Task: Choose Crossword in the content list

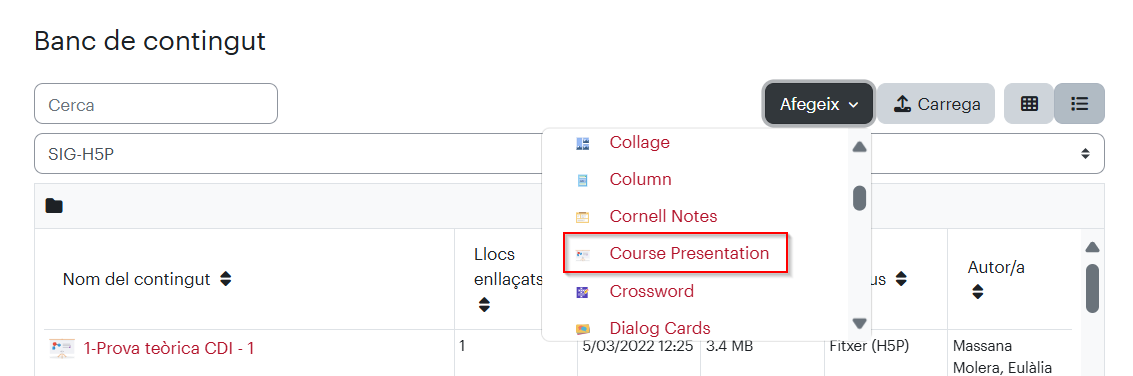Action: point(652,291)
